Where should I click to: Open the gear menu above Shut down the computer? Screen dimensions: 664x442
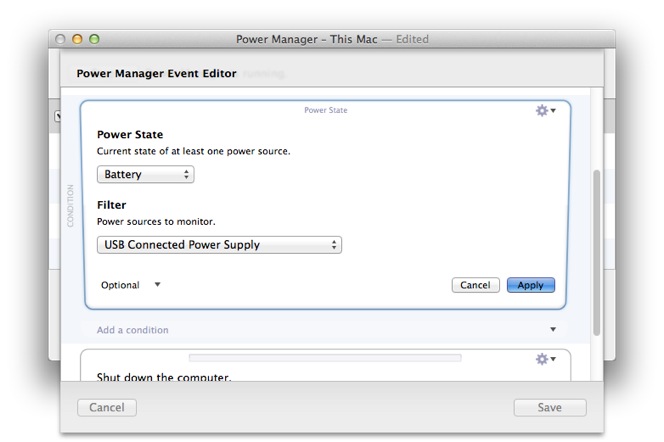pos(545,359)
